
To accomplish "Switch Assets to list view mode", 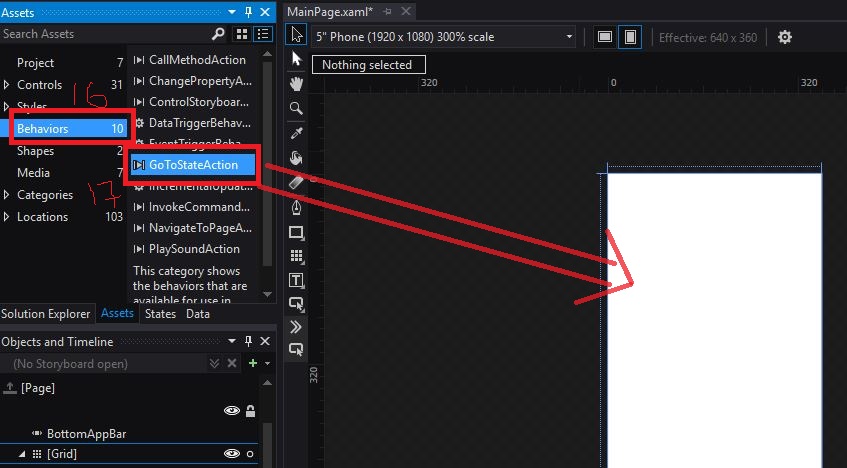I will (x=263, y=34).
